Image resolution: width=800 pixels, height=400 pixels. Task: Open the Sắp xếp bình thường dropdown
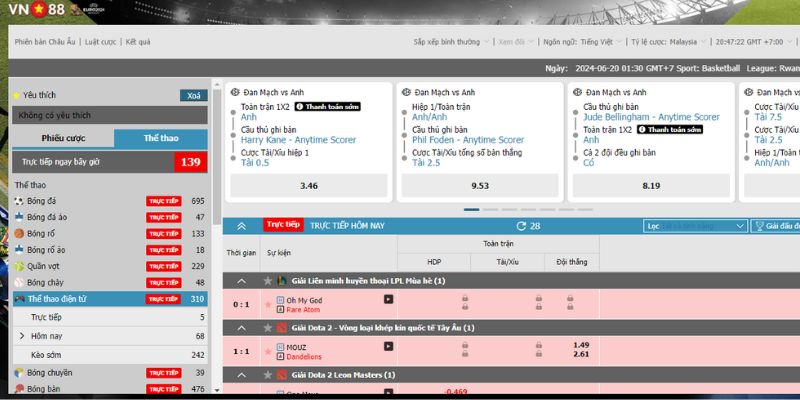point(452,42)
